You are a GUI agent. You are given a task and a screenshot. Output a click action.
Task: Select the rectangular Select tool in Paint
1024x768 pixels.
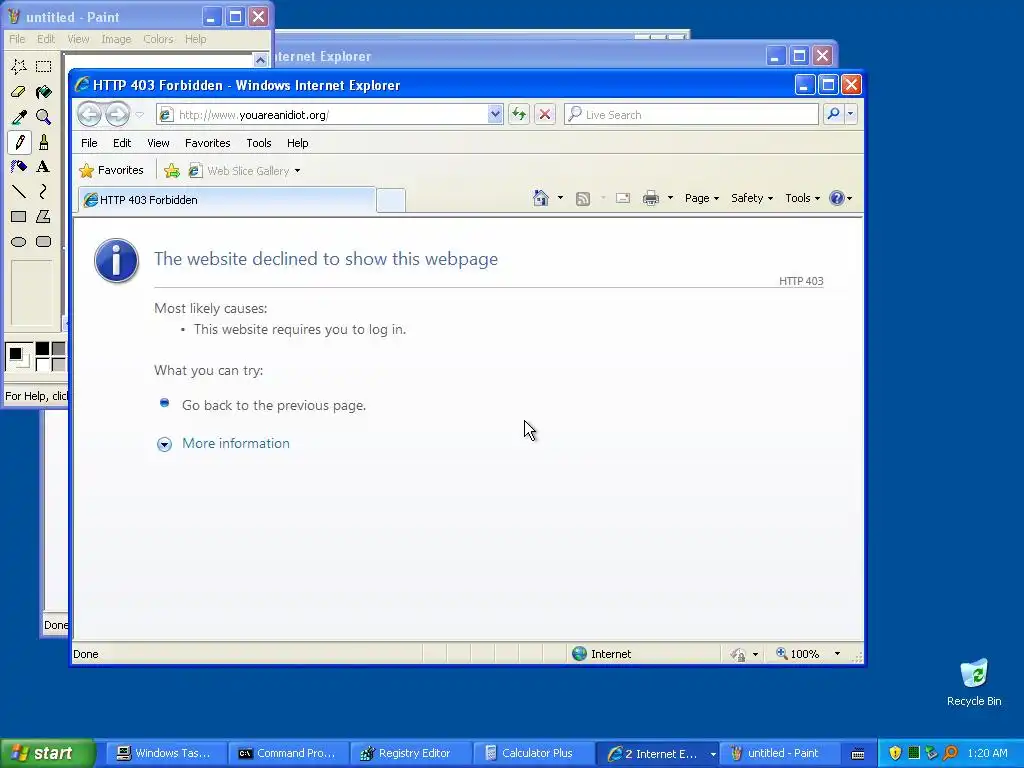coord(44,67)
